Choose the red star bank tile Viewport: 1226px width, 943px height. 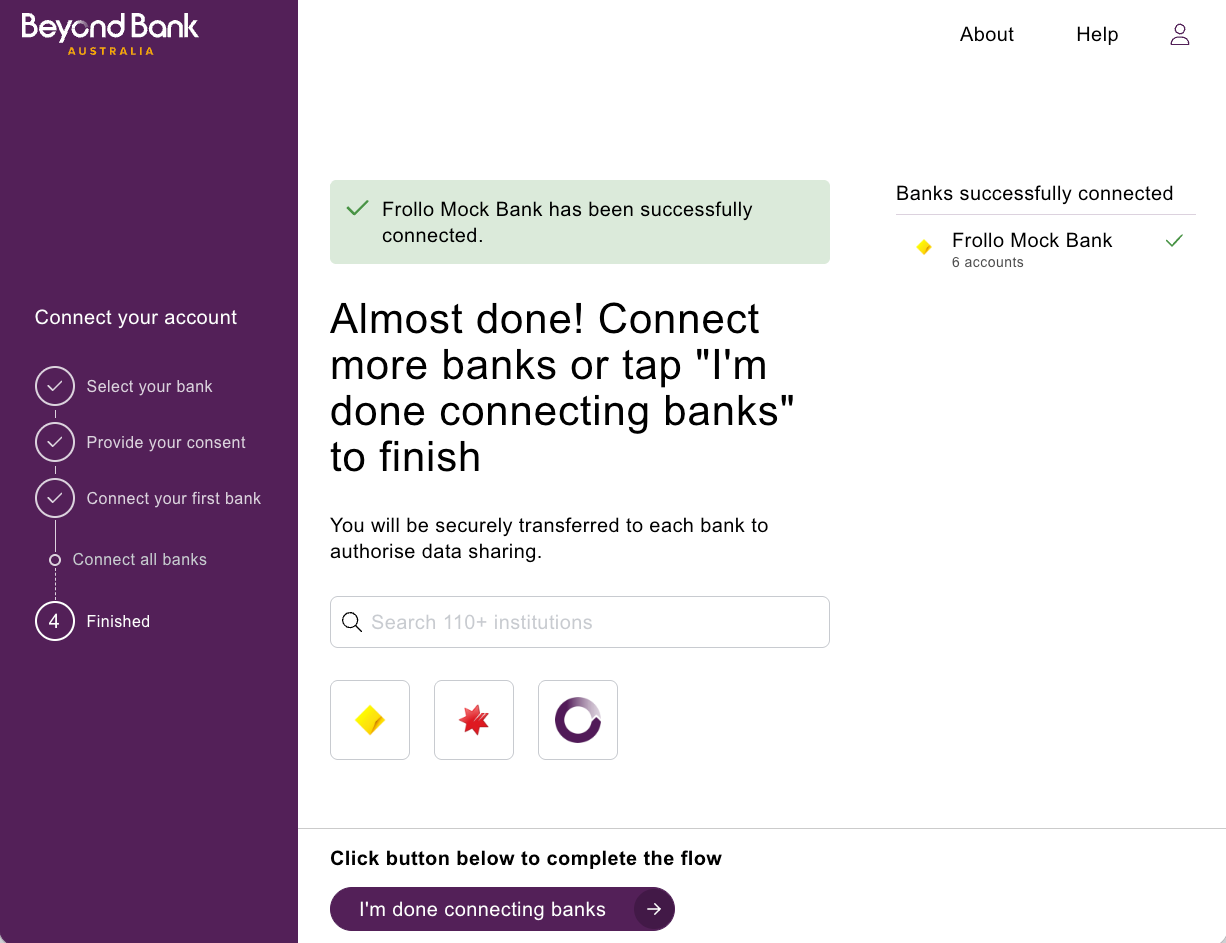tap(474, 720)
